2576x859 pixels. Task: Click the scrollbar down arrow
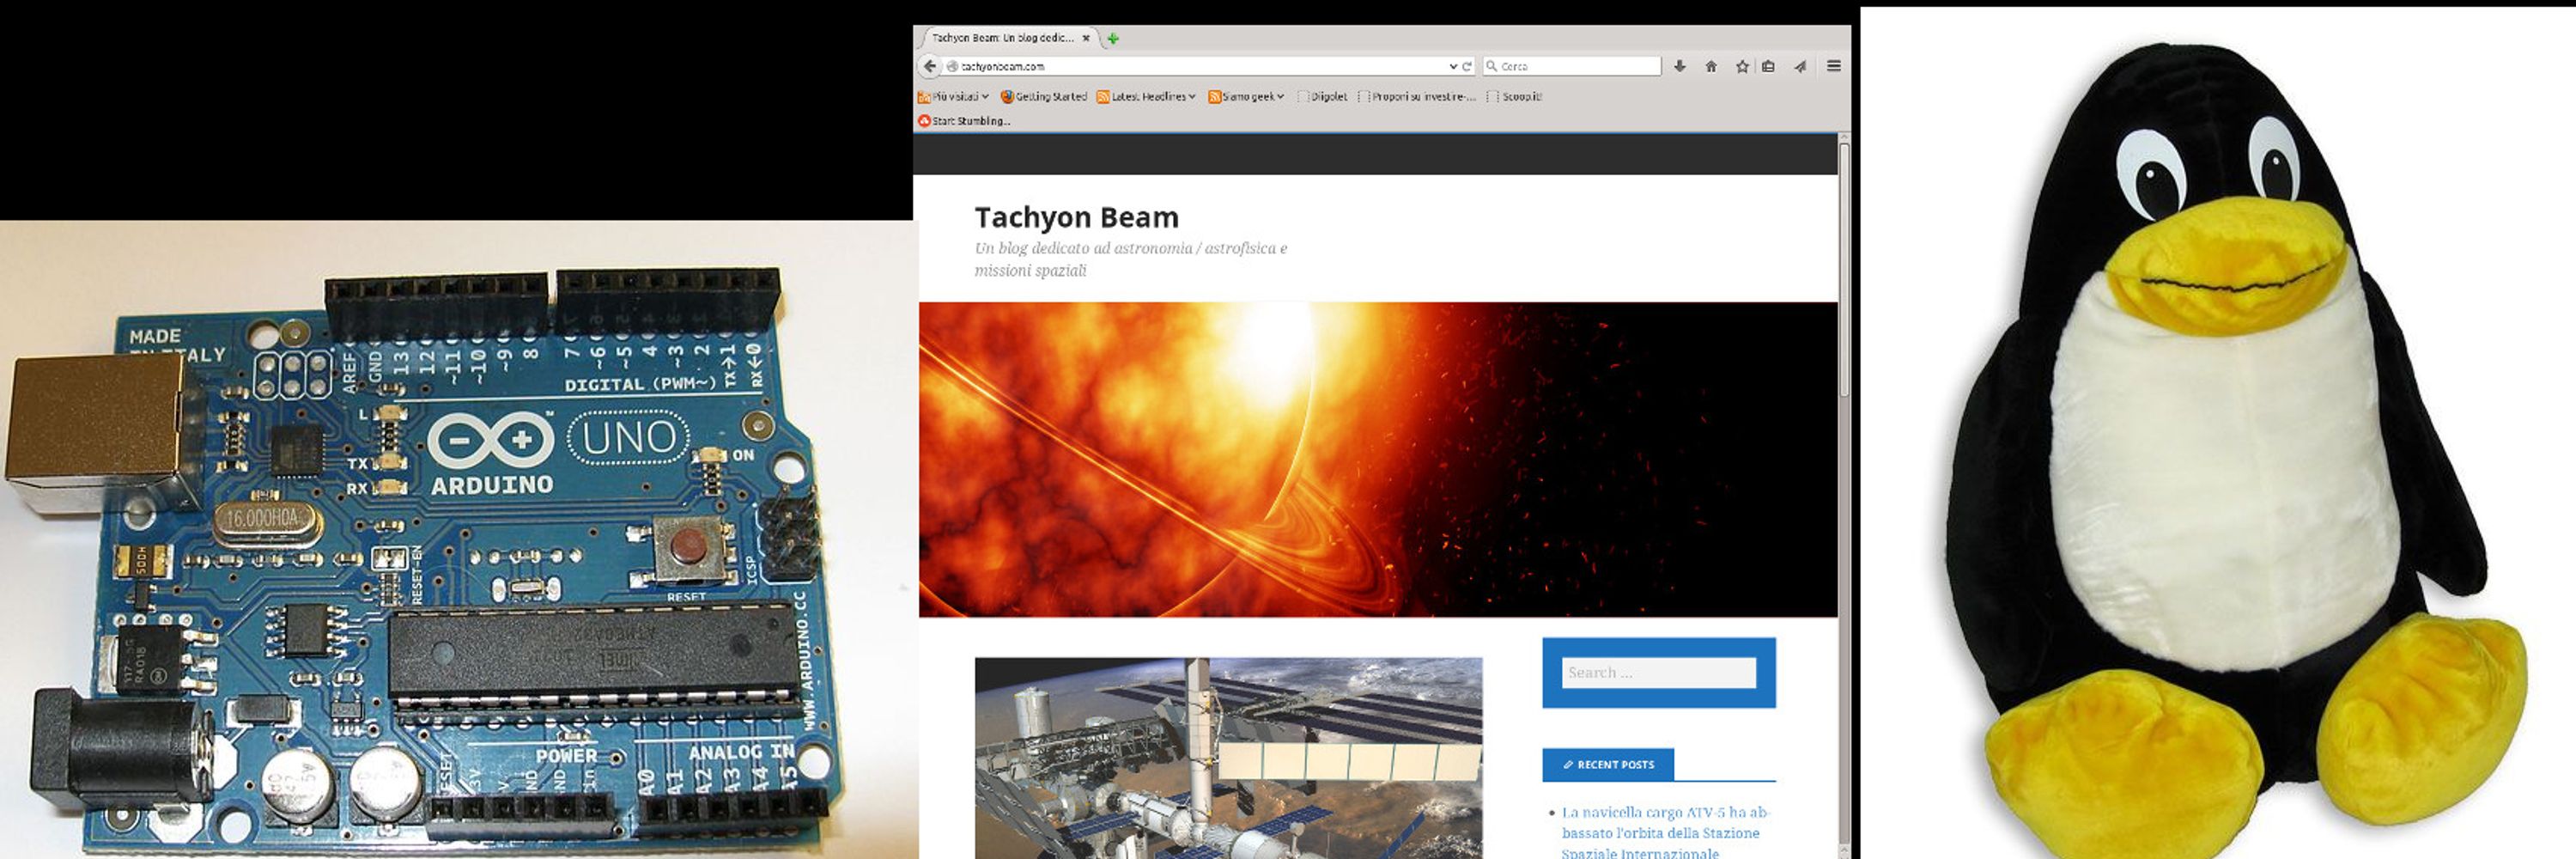[1844, 851]
